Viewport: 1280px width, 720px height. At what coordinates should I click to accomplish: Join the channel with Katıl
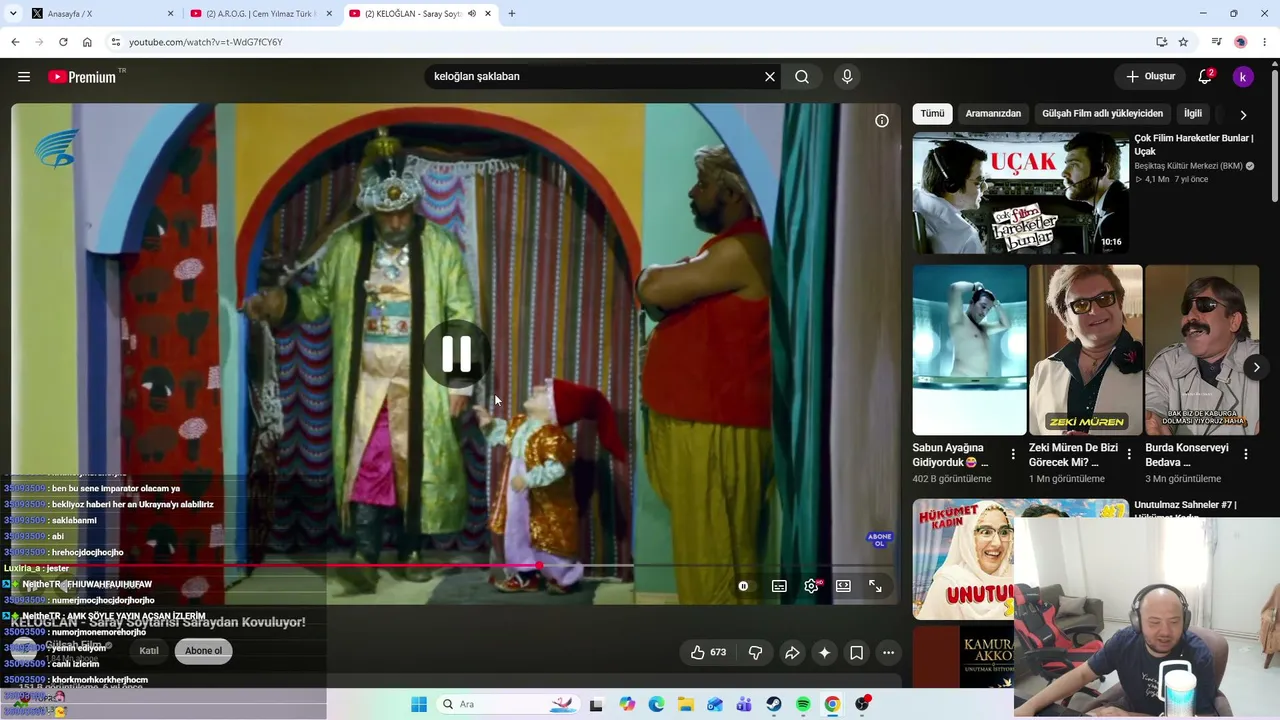coord(149,651)
